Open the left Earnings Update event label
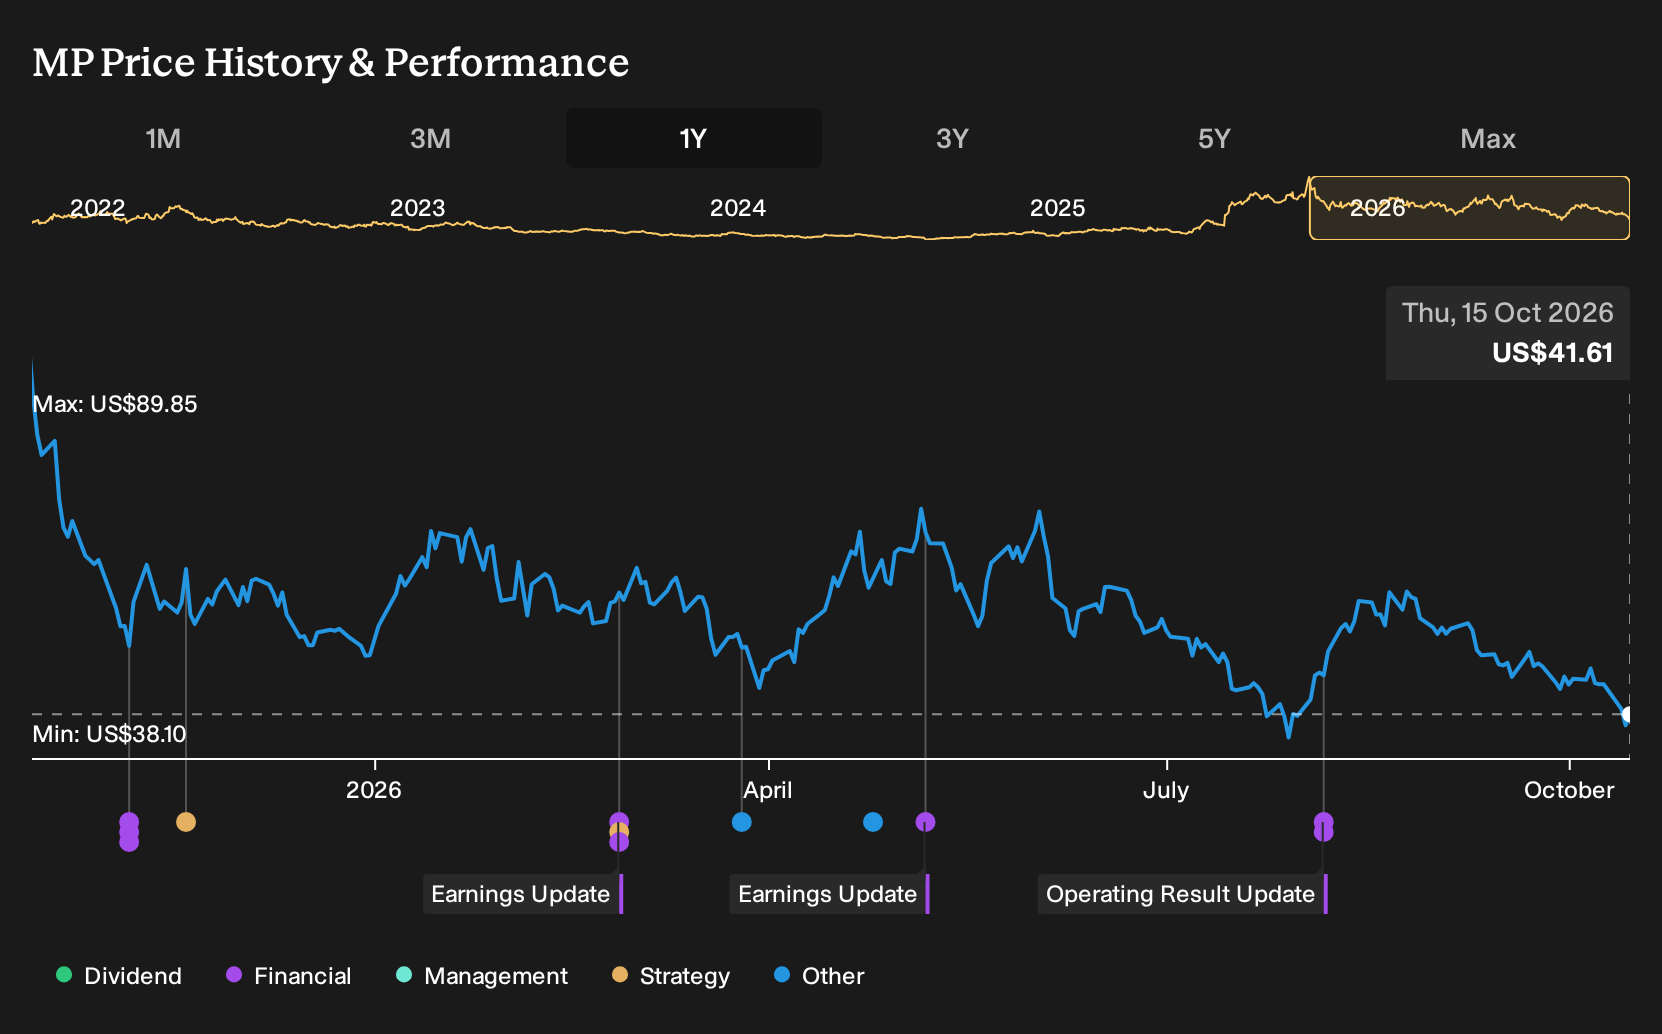This screenshot has height=1034, width=1662. 522,894
